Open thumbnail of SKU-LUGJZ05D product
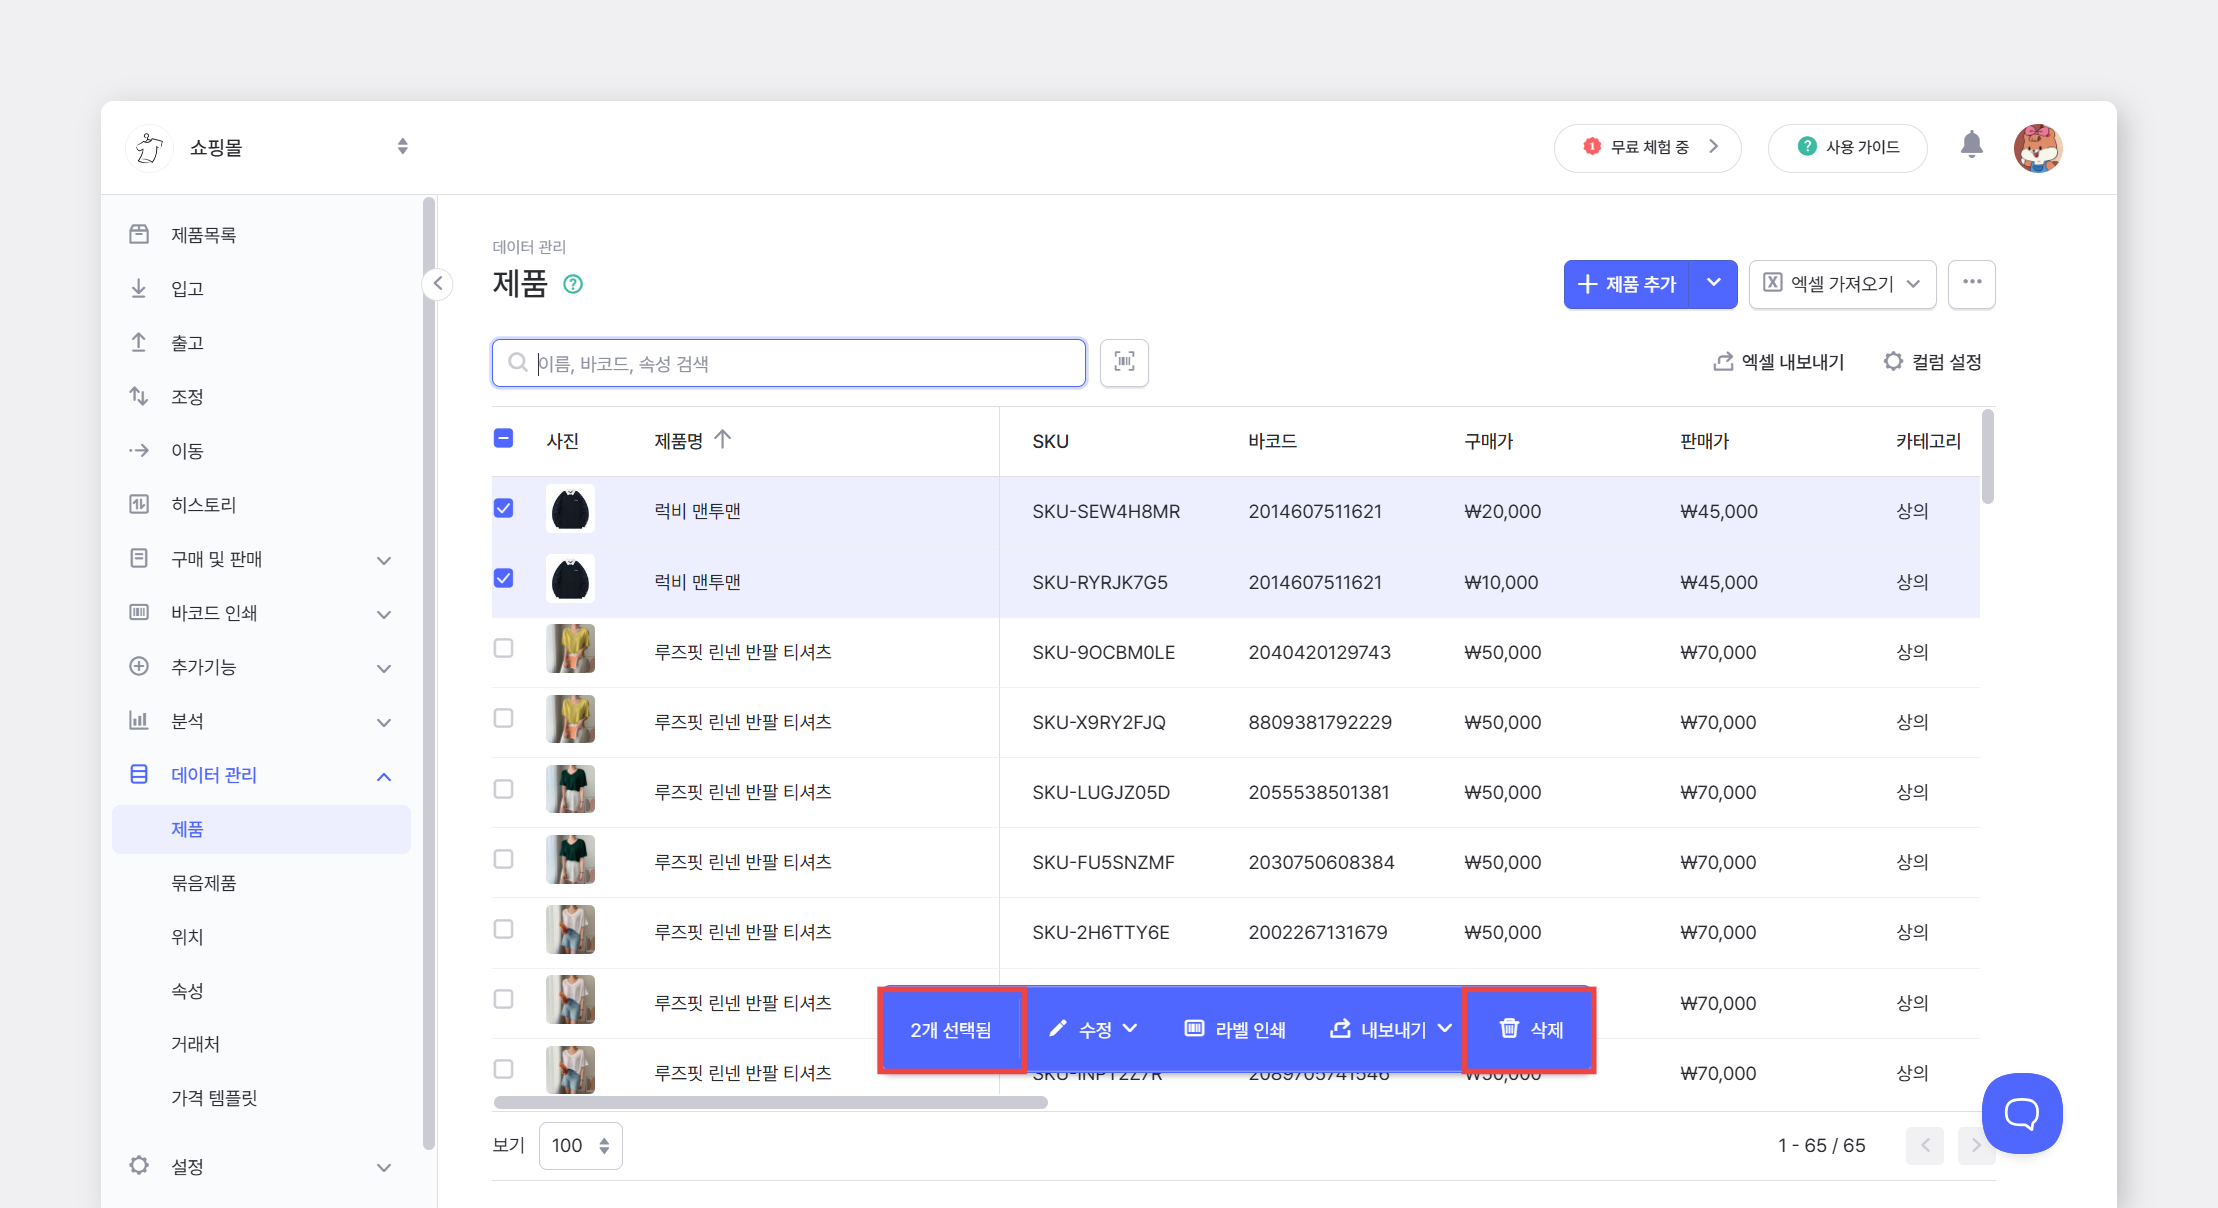Image resolution: width=2218 pixels, height=1208 pixels. pos(571,790)
